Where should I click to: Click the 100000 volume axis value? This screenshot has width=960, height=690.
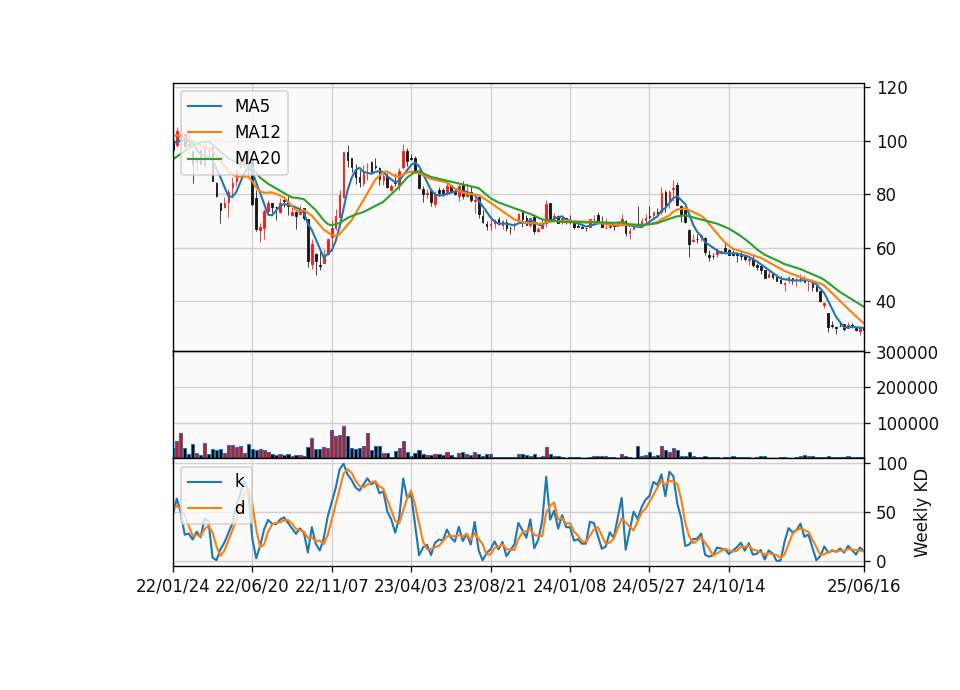[907, 424]
